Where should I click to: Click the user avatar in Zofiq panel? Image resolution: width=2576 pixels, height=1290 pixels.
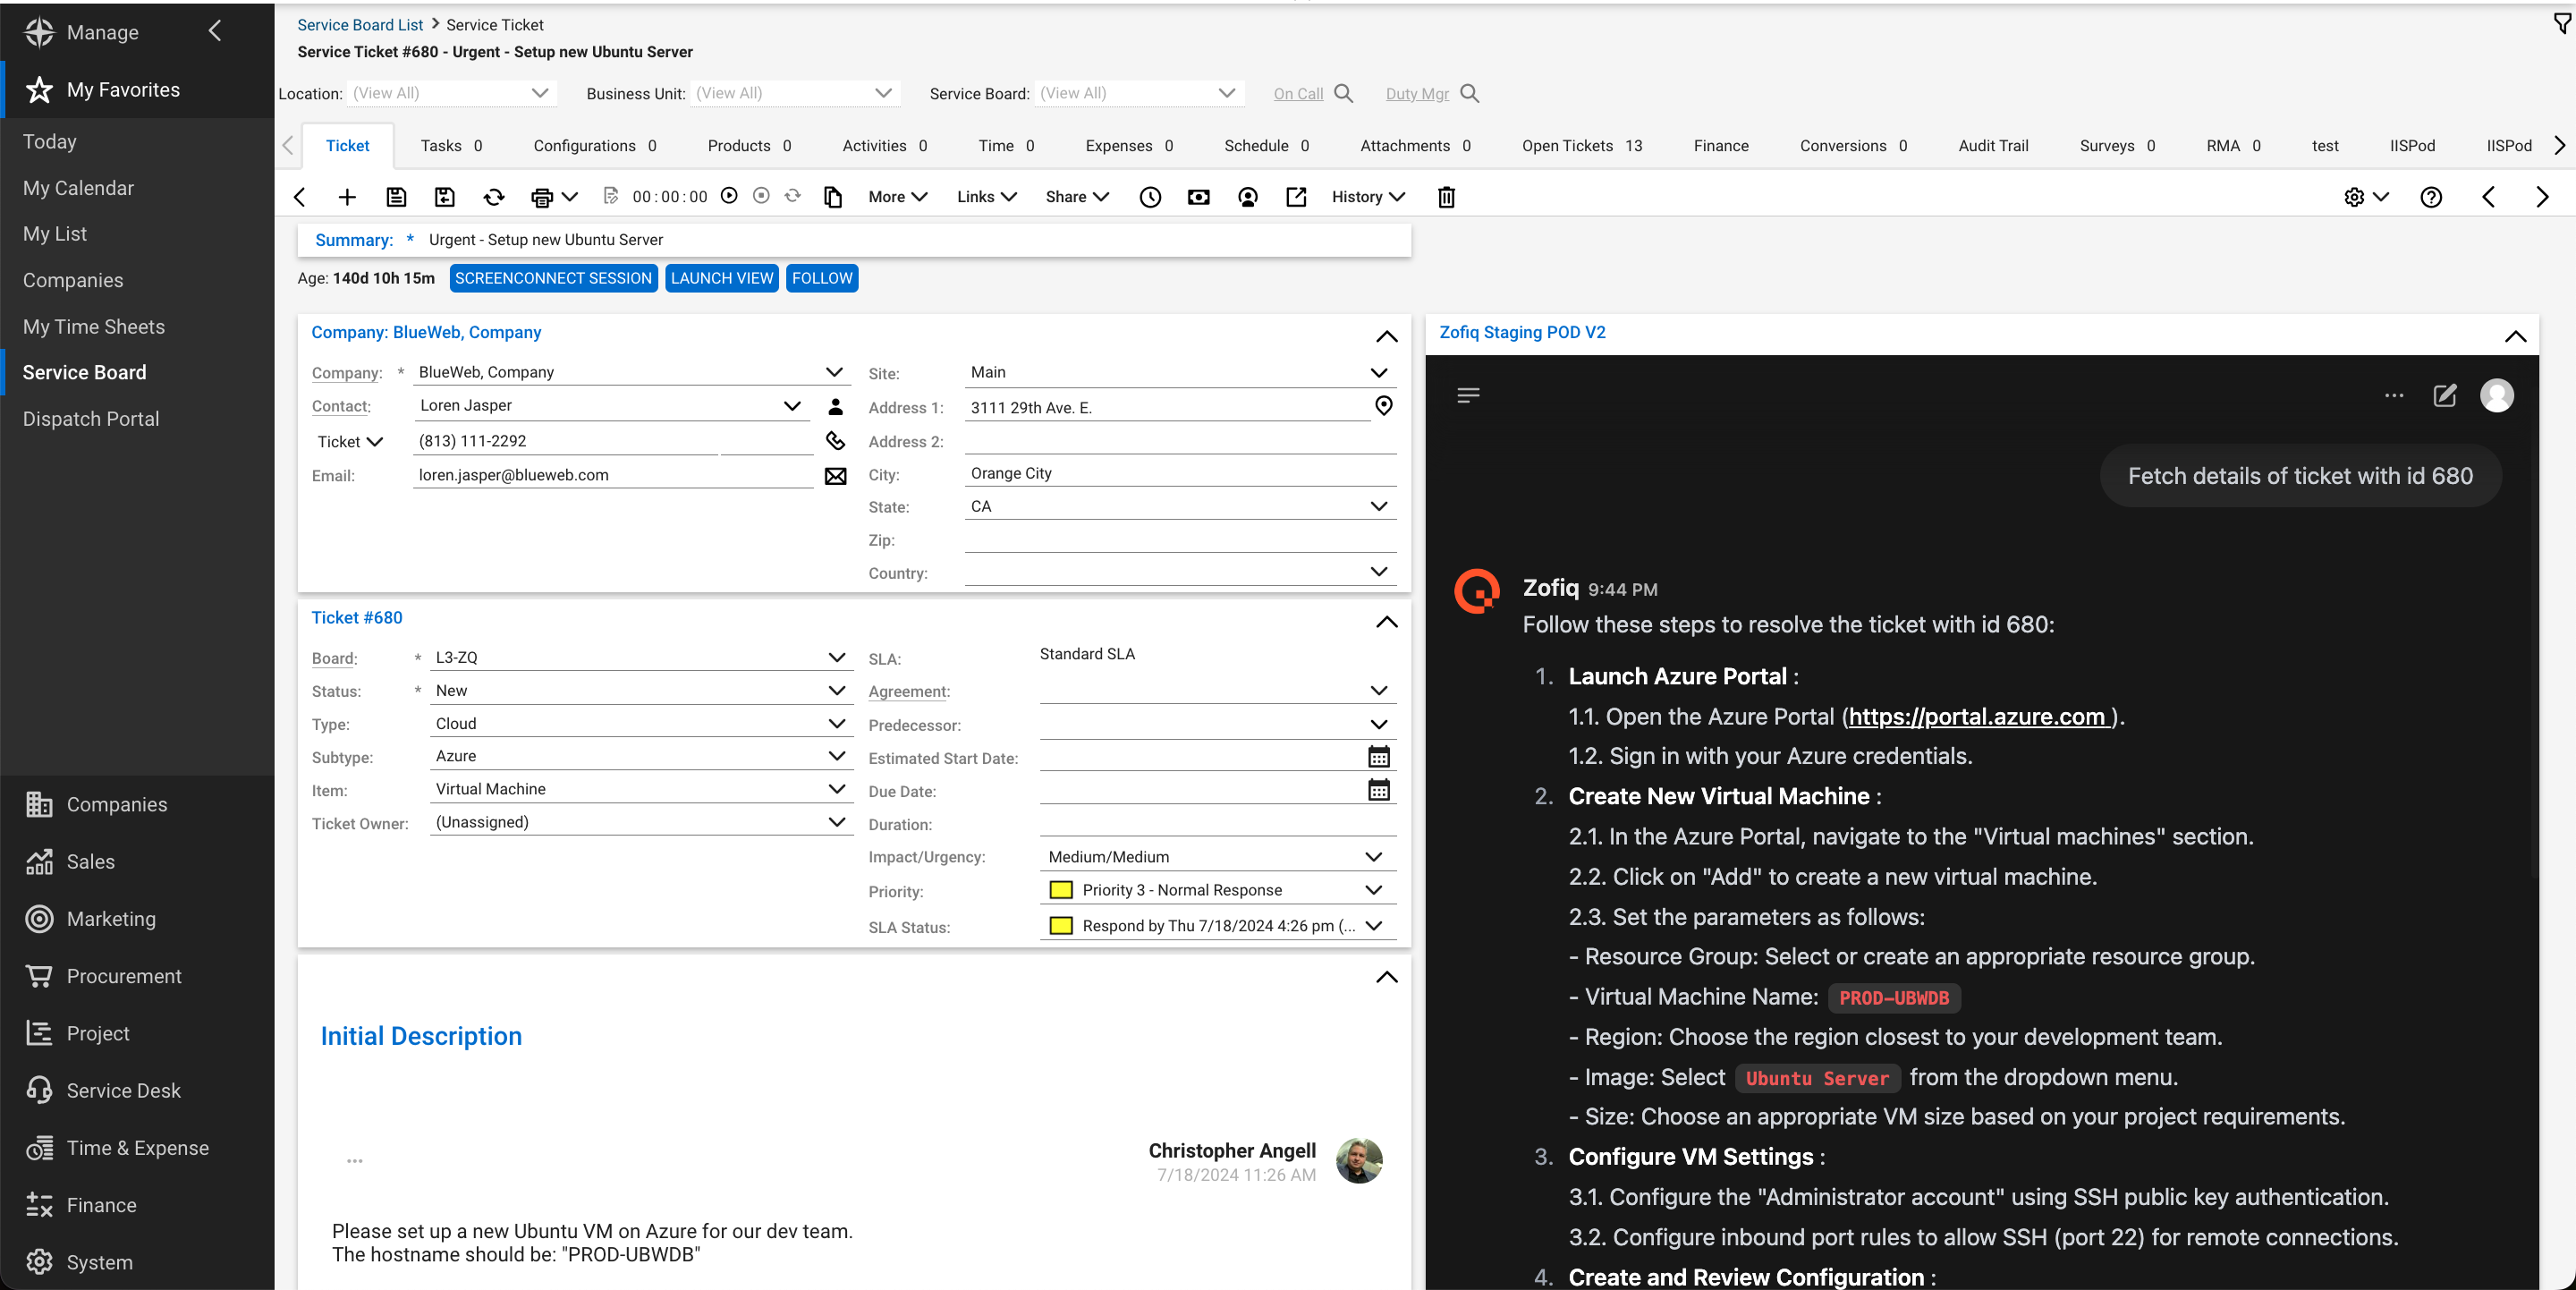pyautogui.click(x=2497, y=395)
